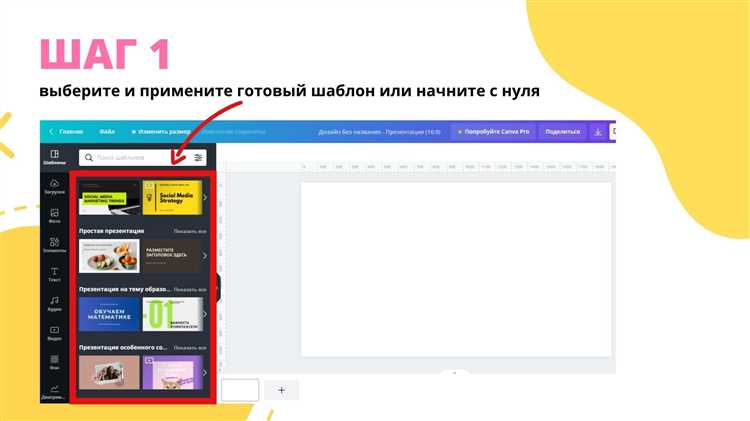
Task: Open the Фото photos sidebar icon
Action: pyautogui.click(x=55, y=216)
